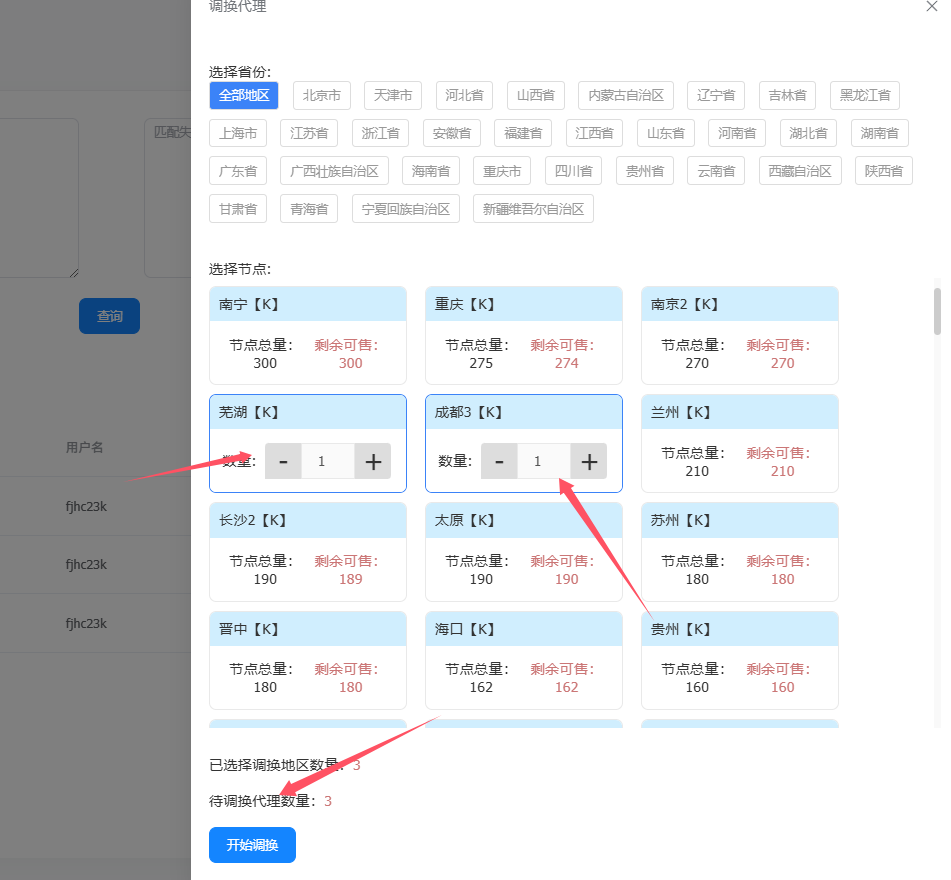Decrease 成都3 node quantity with minus
This screenshot has height=880, width=951.
pos(499,461)
